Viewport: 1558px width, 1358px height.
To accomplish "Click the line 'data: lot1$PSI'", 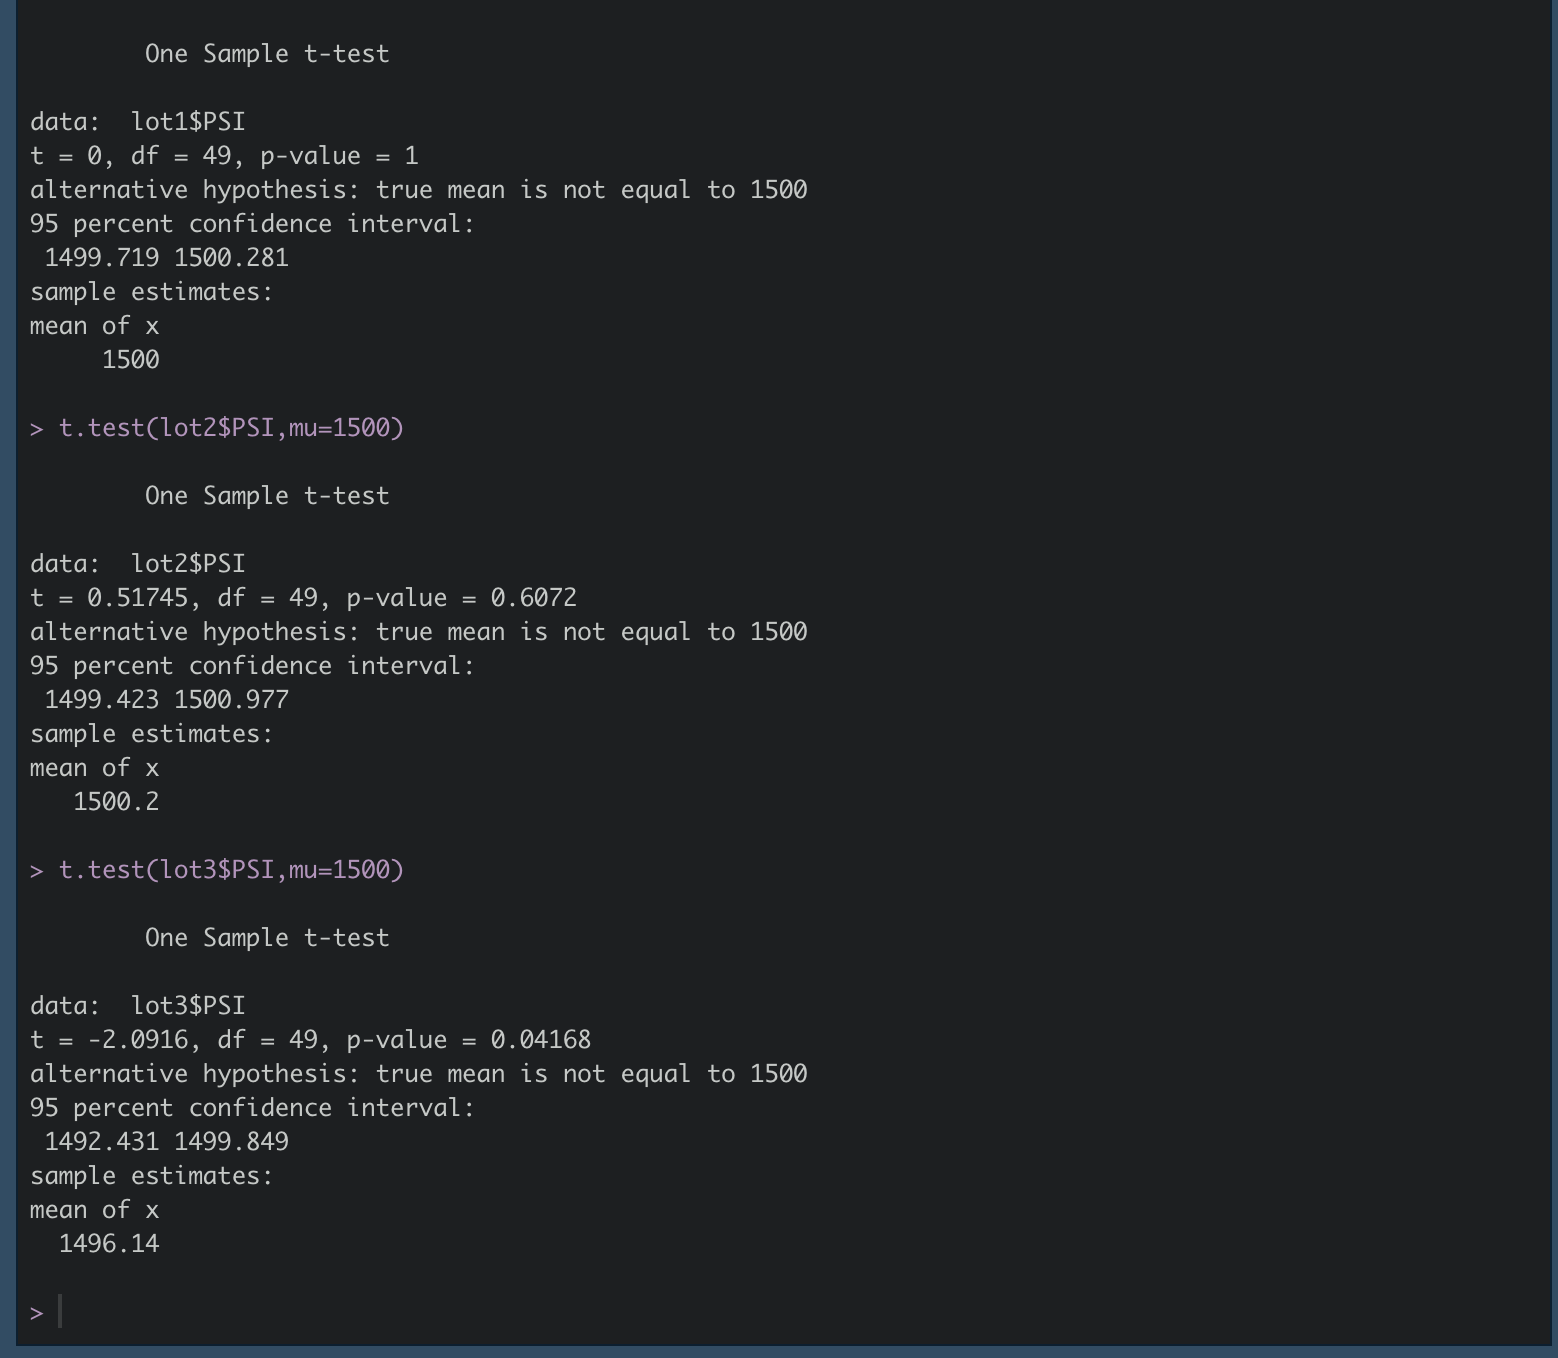I will (138, 122).
